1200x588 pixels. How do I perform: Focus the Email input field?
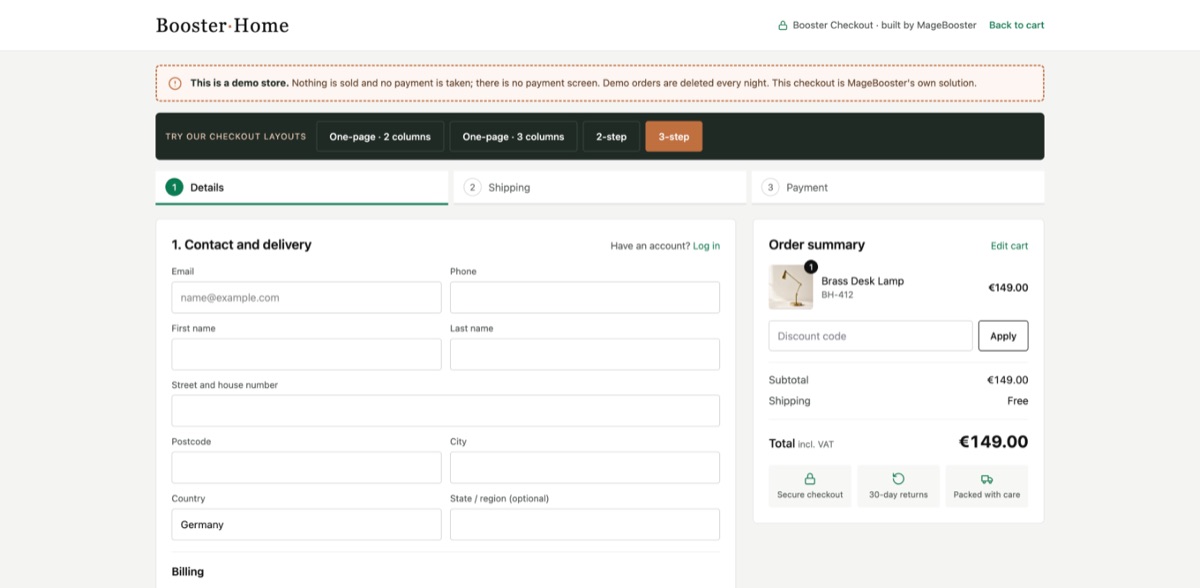[x=306, y=297]
